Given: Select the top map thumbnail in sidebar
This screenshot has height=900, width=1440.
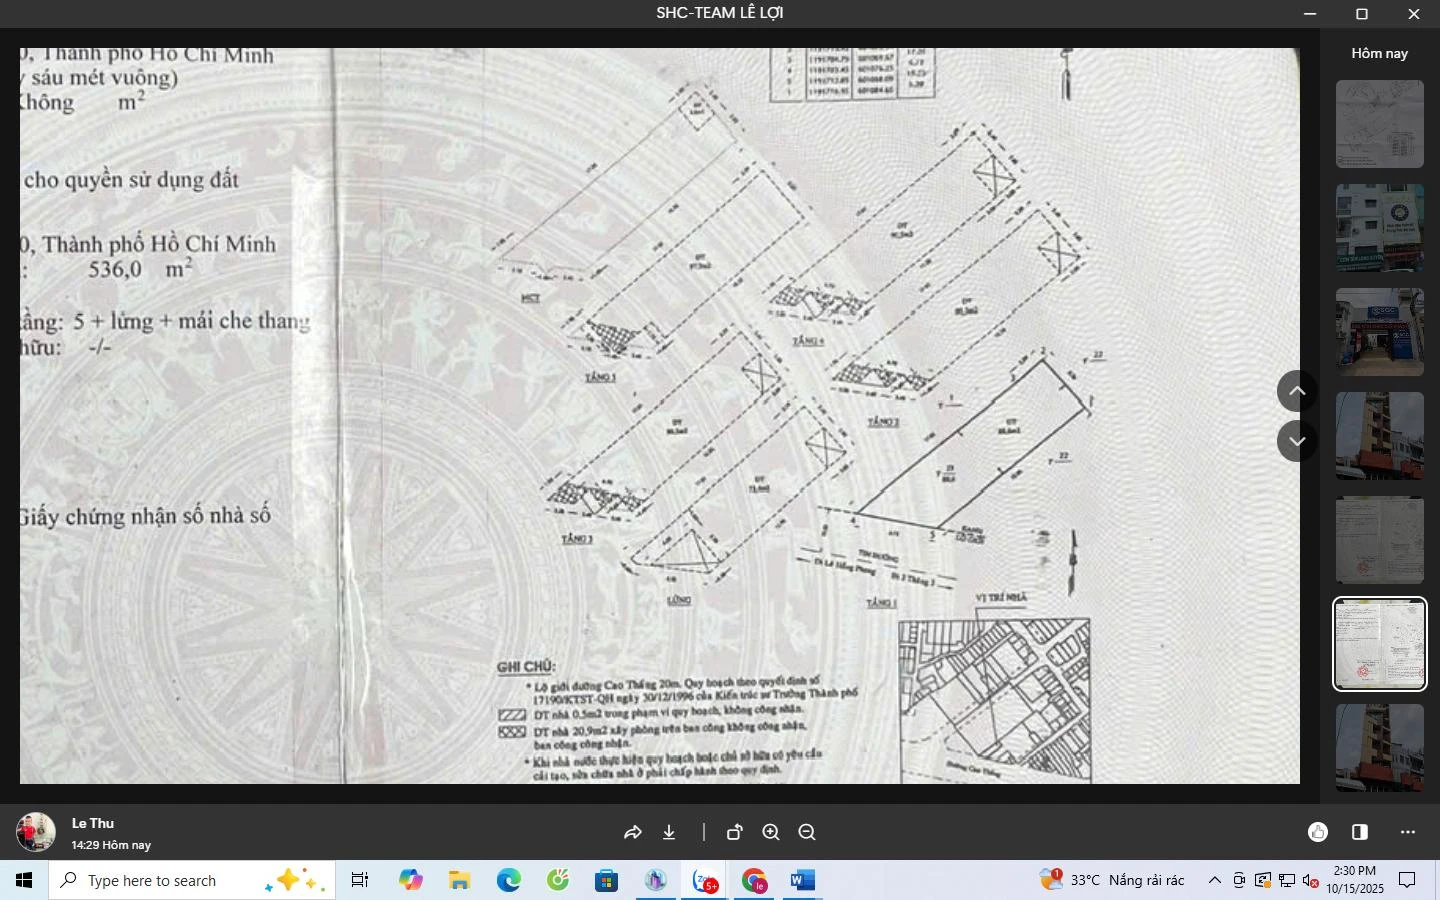Looking at the screenshot, I should 1379,124.
